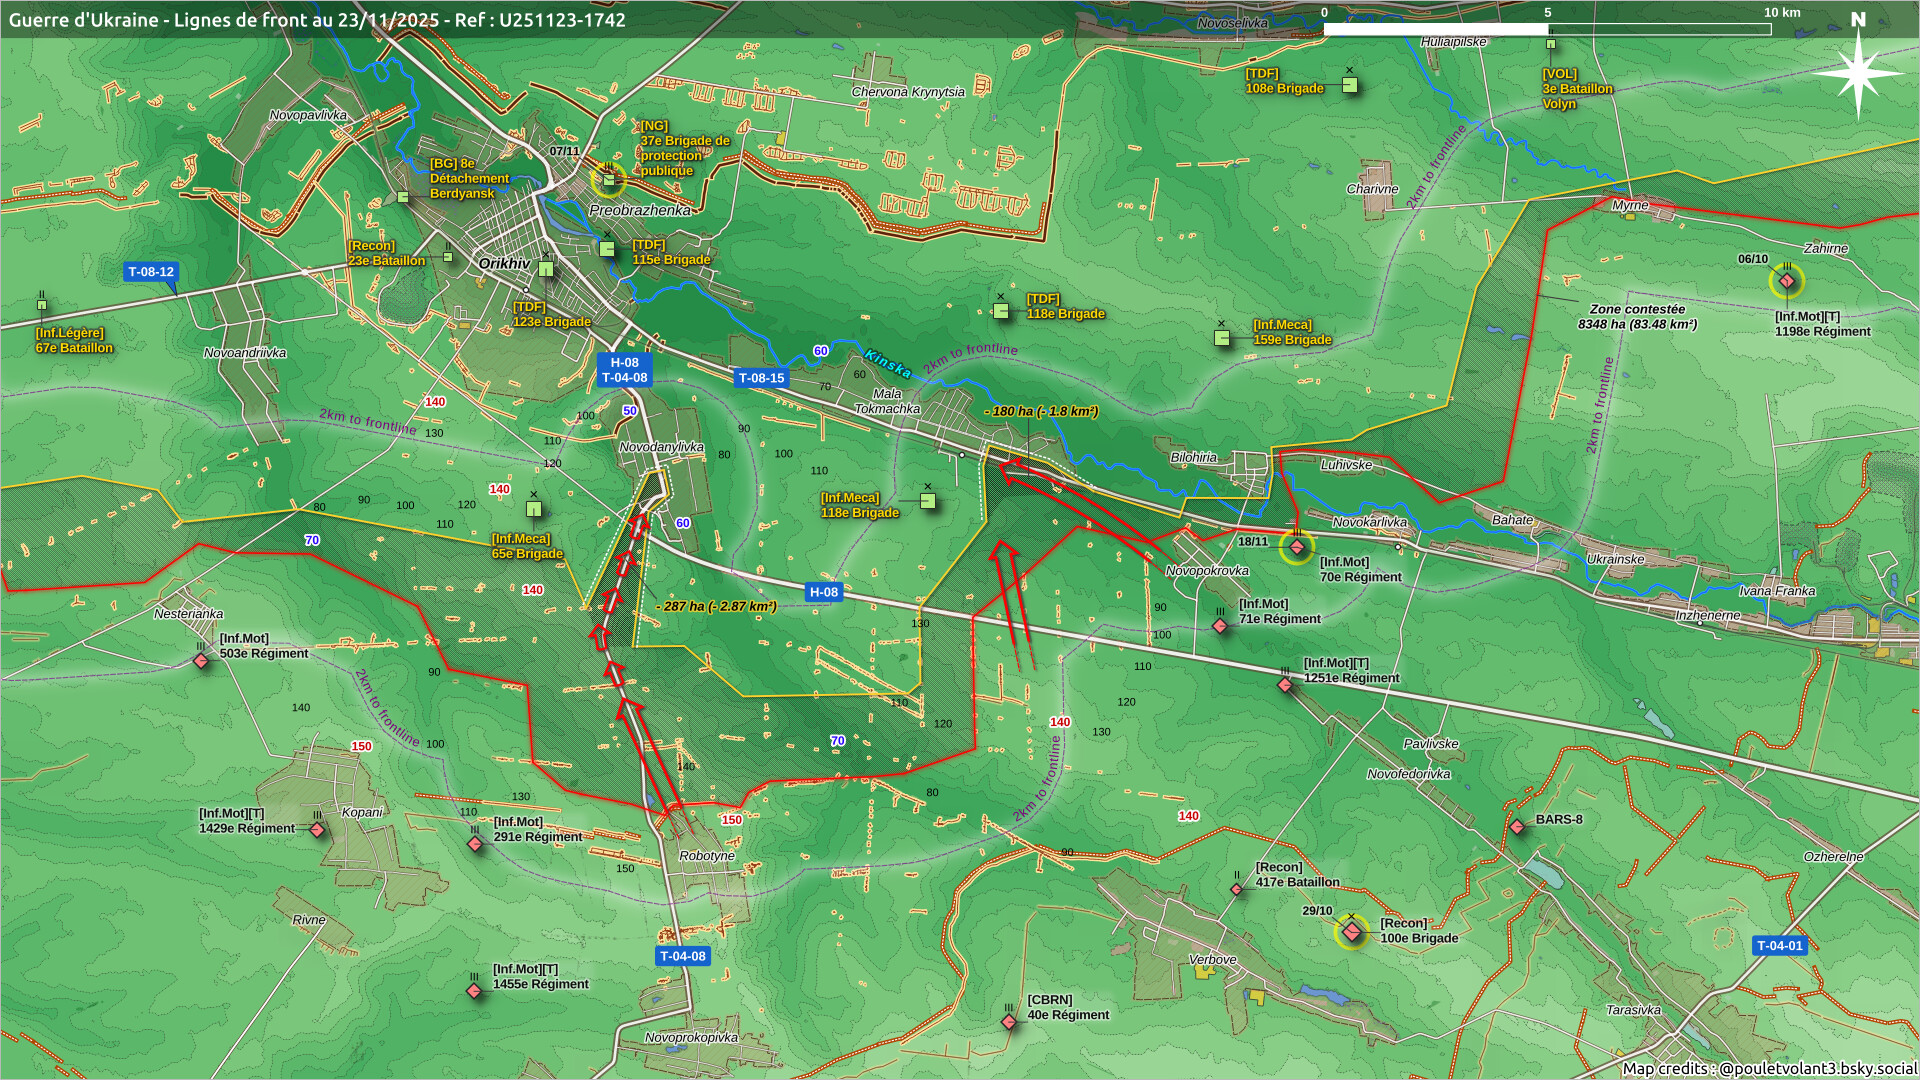Screen dimensions: 1920x1080
Task: Click the north compass star
Action: (1858, 72)
